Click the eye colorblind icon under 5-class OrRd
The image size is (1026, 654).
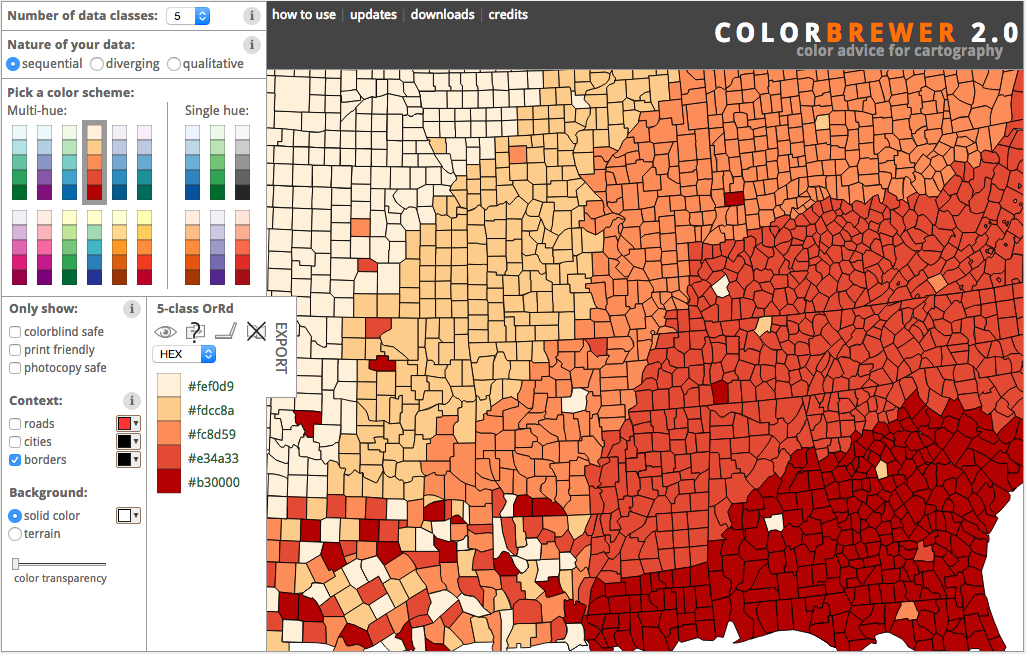coord(165,332)
